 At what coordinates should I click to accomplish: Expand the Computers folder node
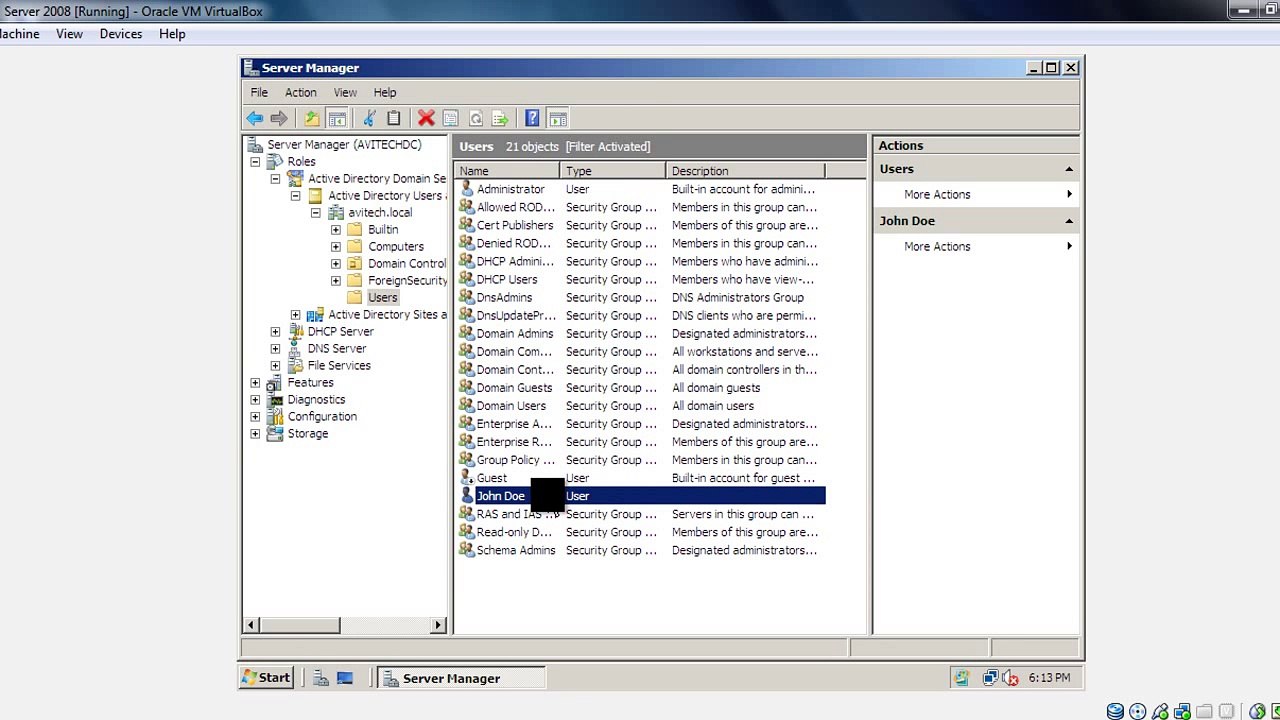tap(335, 247)
